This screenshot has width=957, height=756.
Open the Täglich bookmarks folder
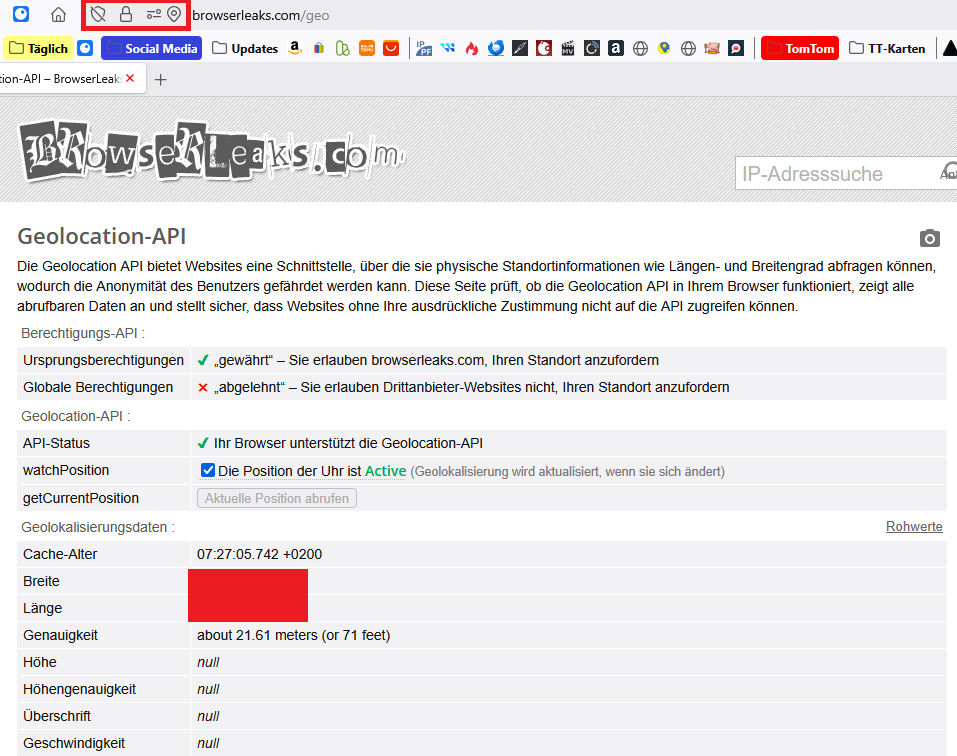pyautogui.click(x=38, y=48)
